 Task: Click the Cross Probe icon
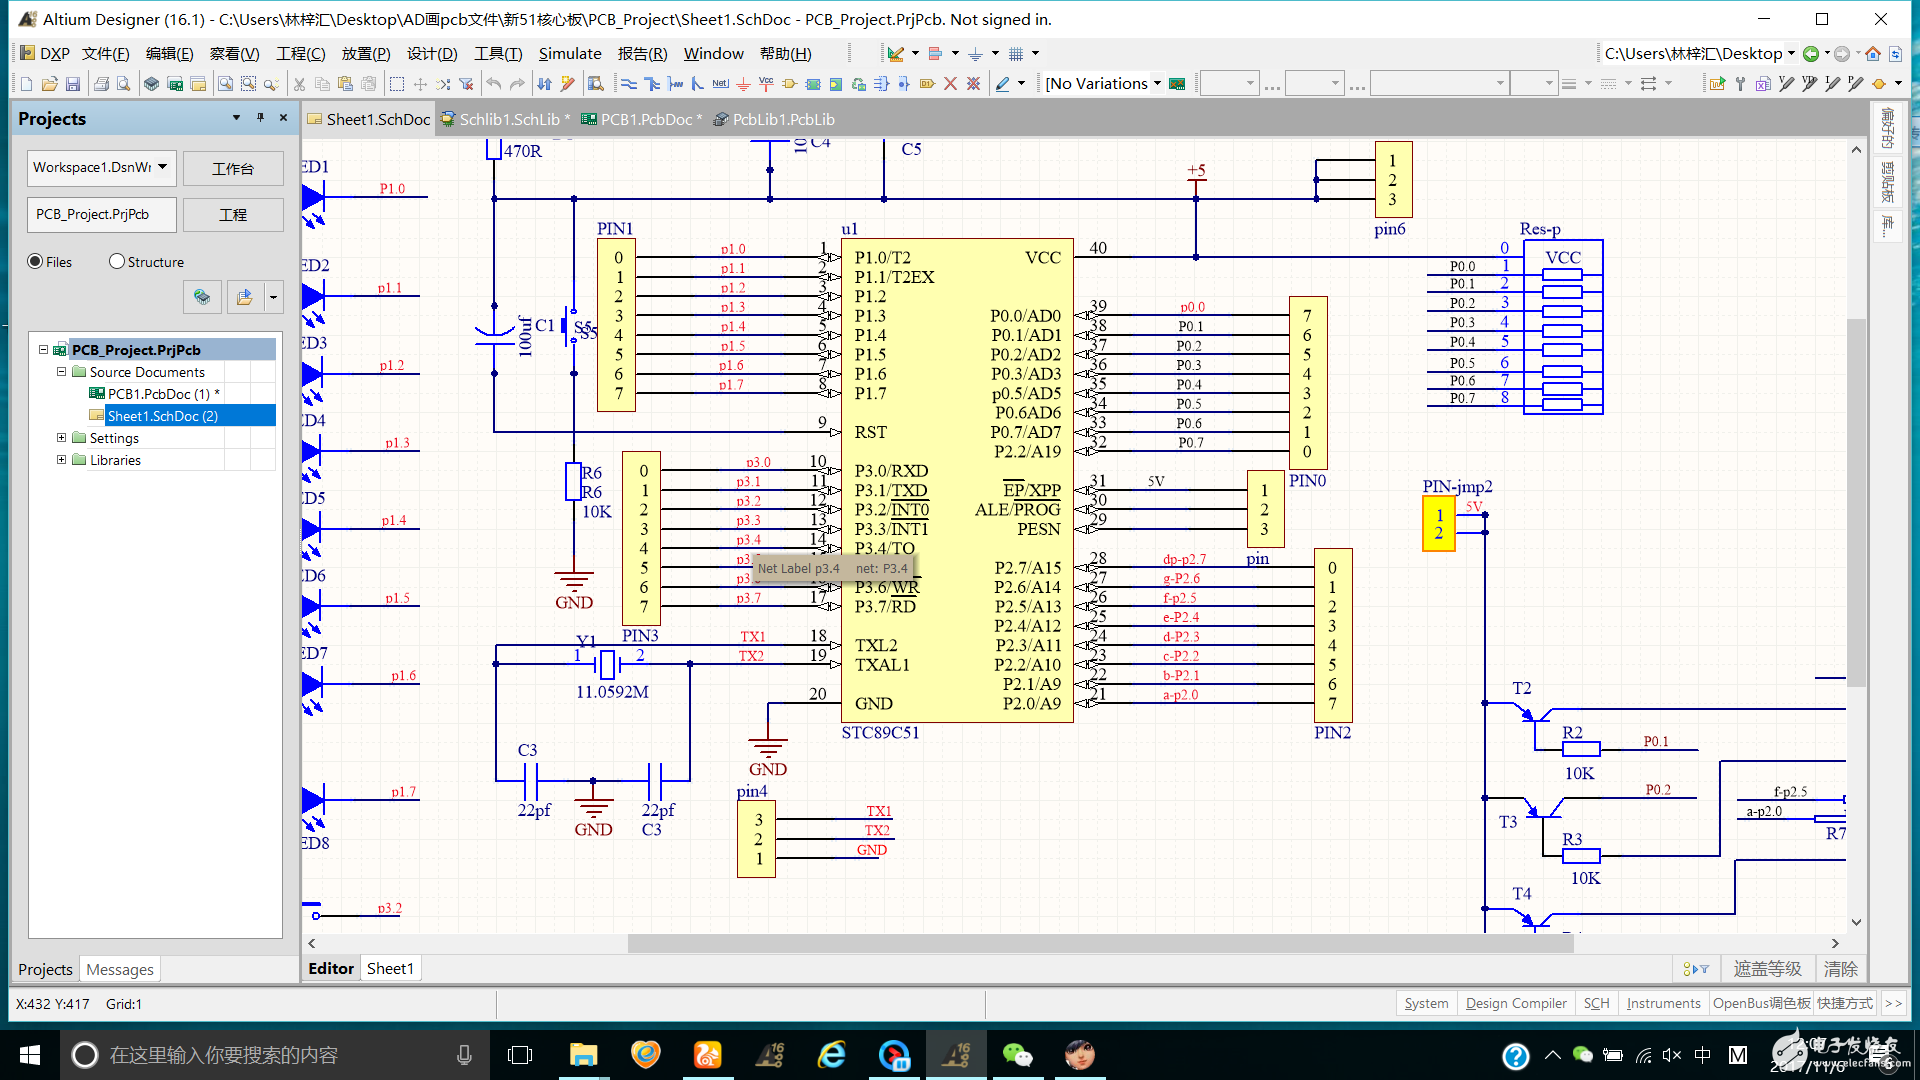tap(568, 84)
